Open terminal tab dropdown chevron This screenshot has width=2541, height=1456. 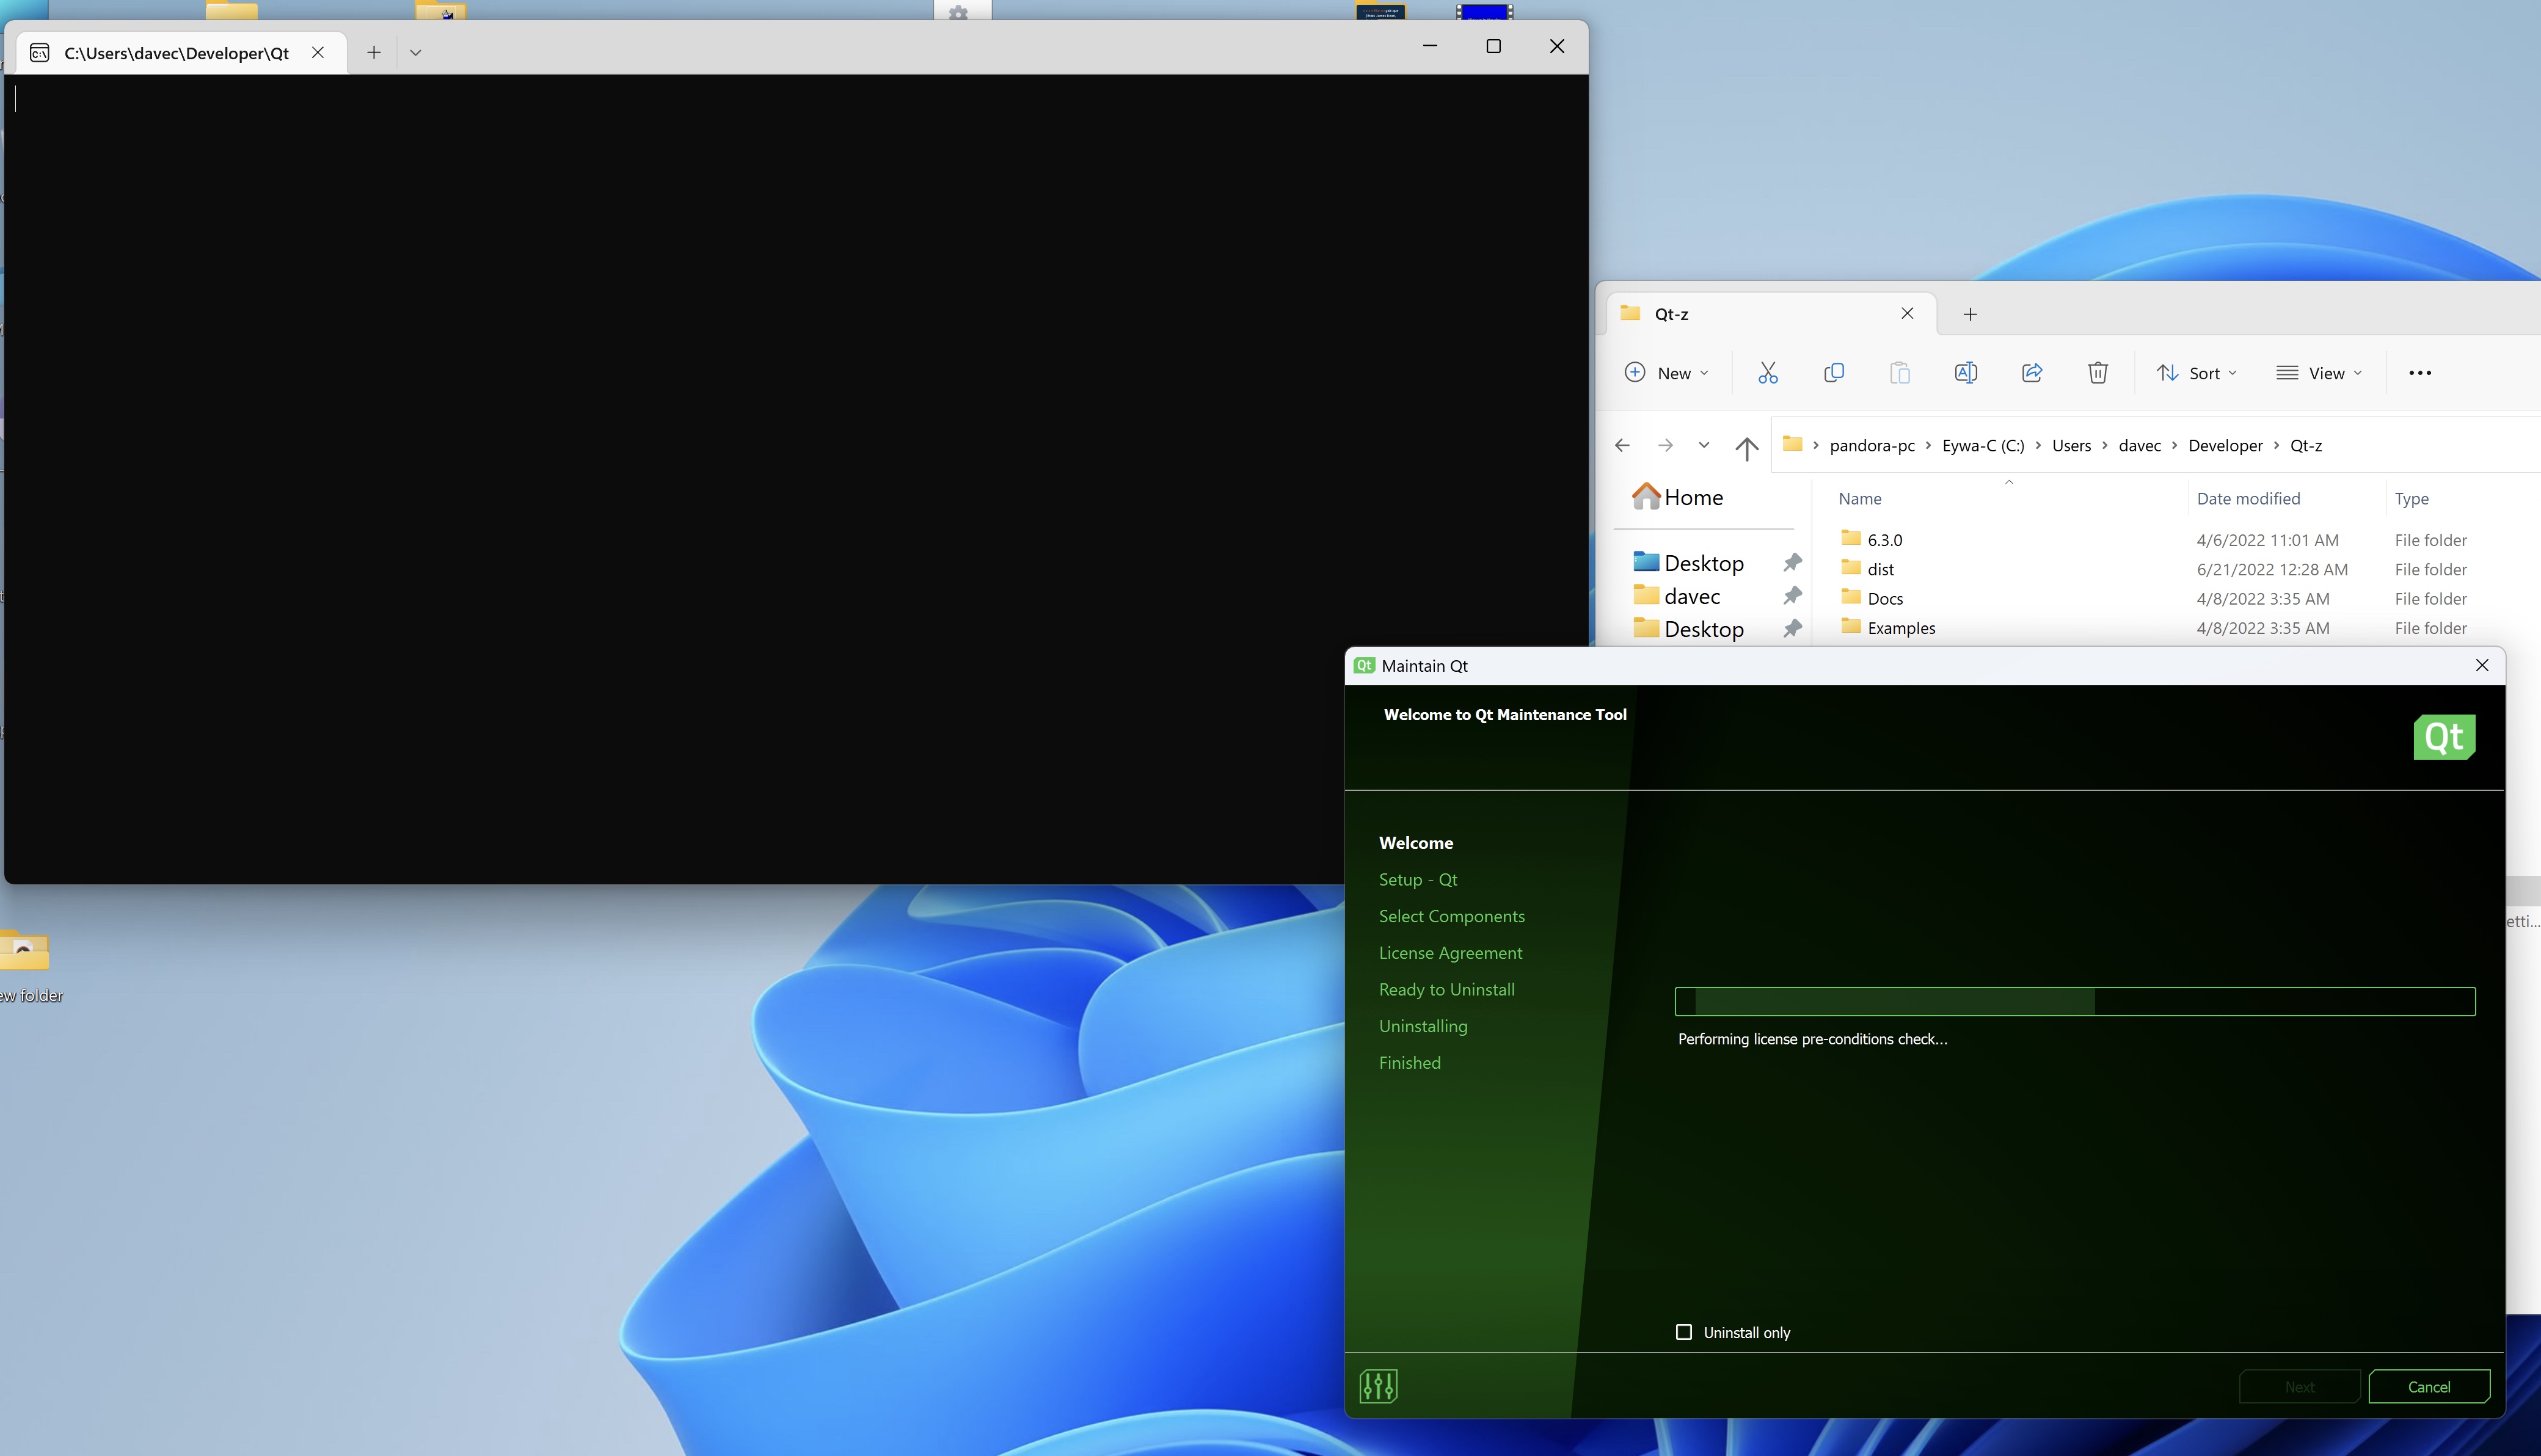pyautogui.click(x=416, y=53)
